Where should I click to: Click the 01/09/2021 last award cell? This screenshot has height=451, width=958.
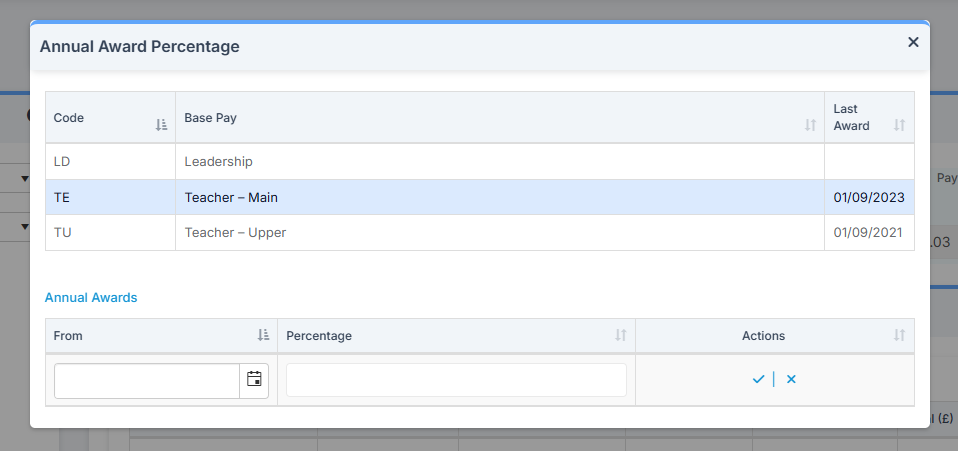868,233
